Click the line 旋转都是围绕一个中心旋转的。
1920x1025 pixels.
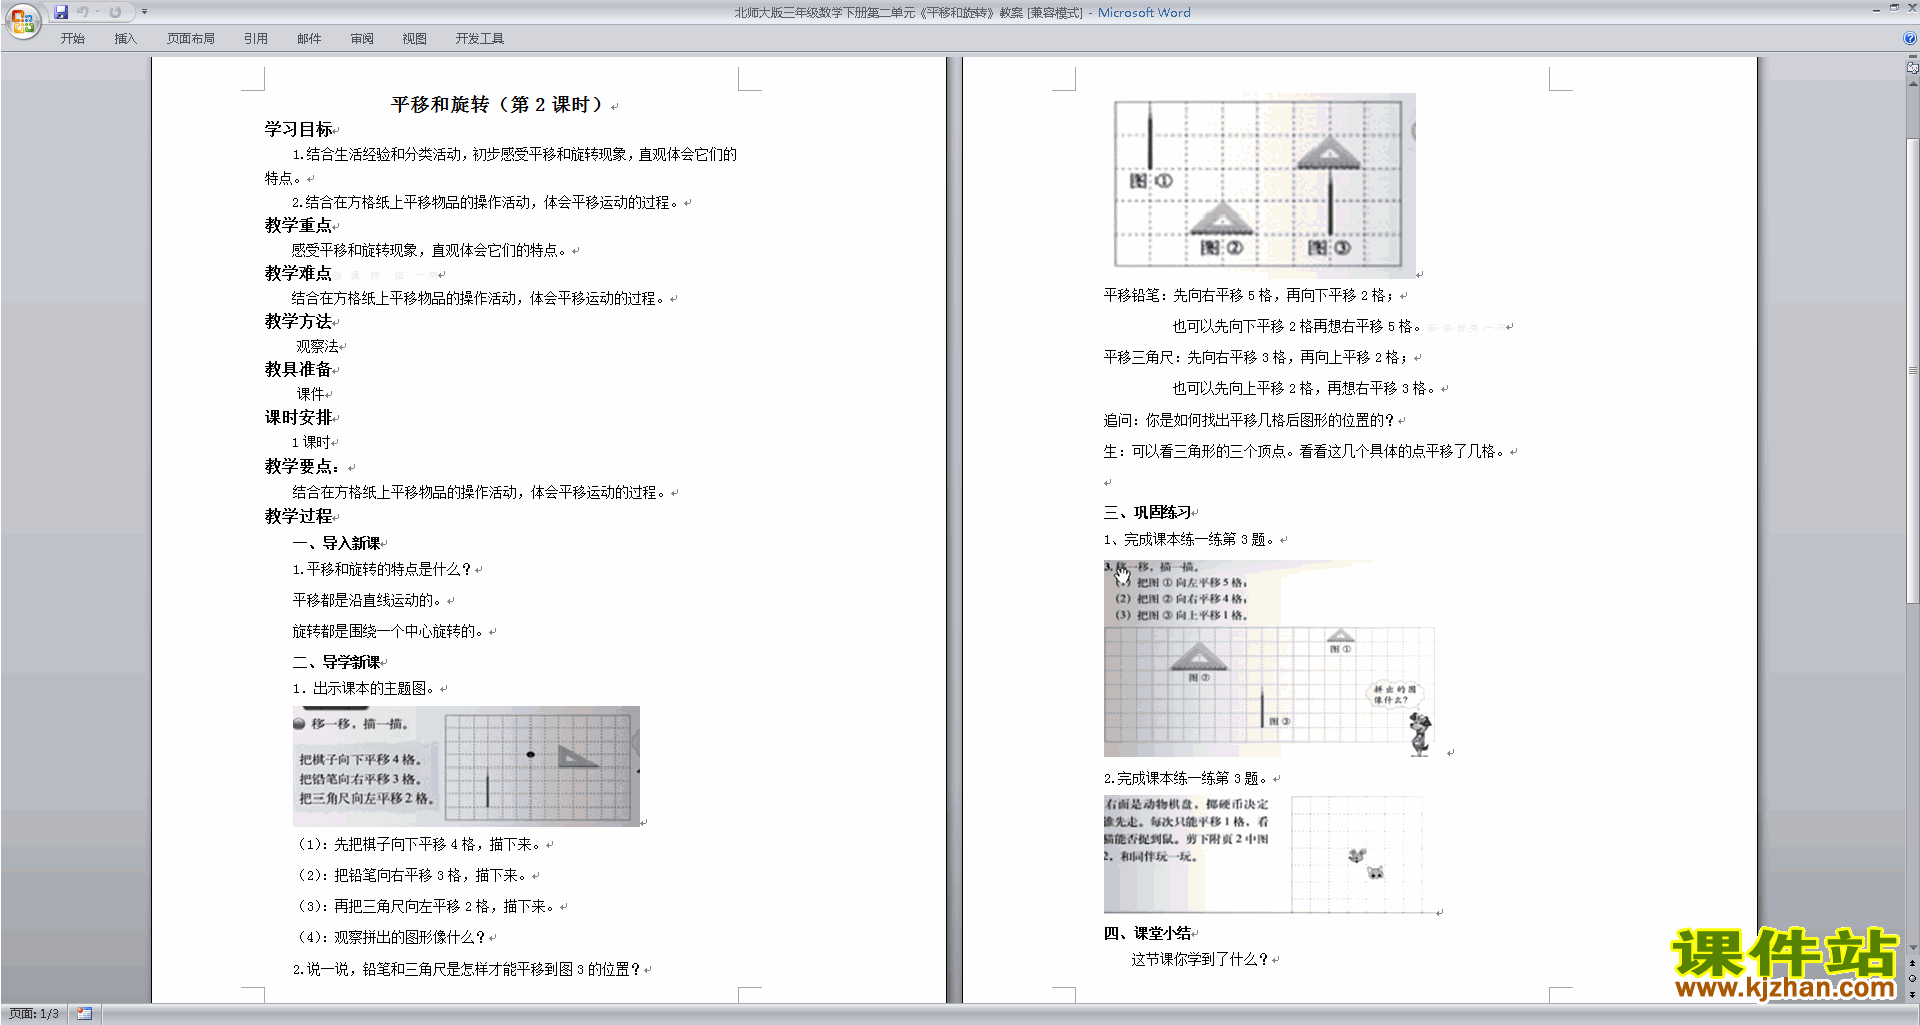[x=389, y=632]
